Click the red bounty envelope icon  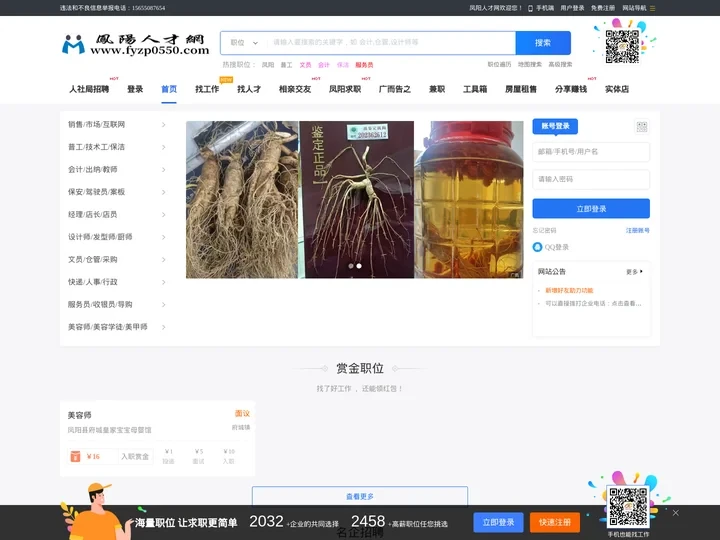click(x=75, y=456)
